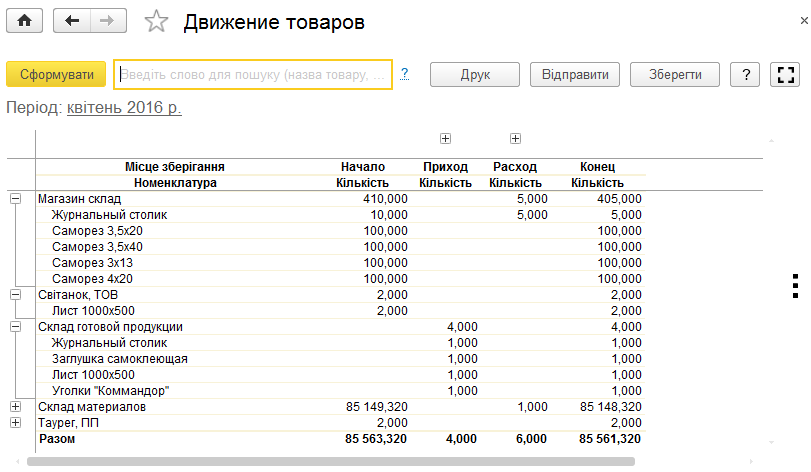Click the Номенклатура header cell

(175, 183)
